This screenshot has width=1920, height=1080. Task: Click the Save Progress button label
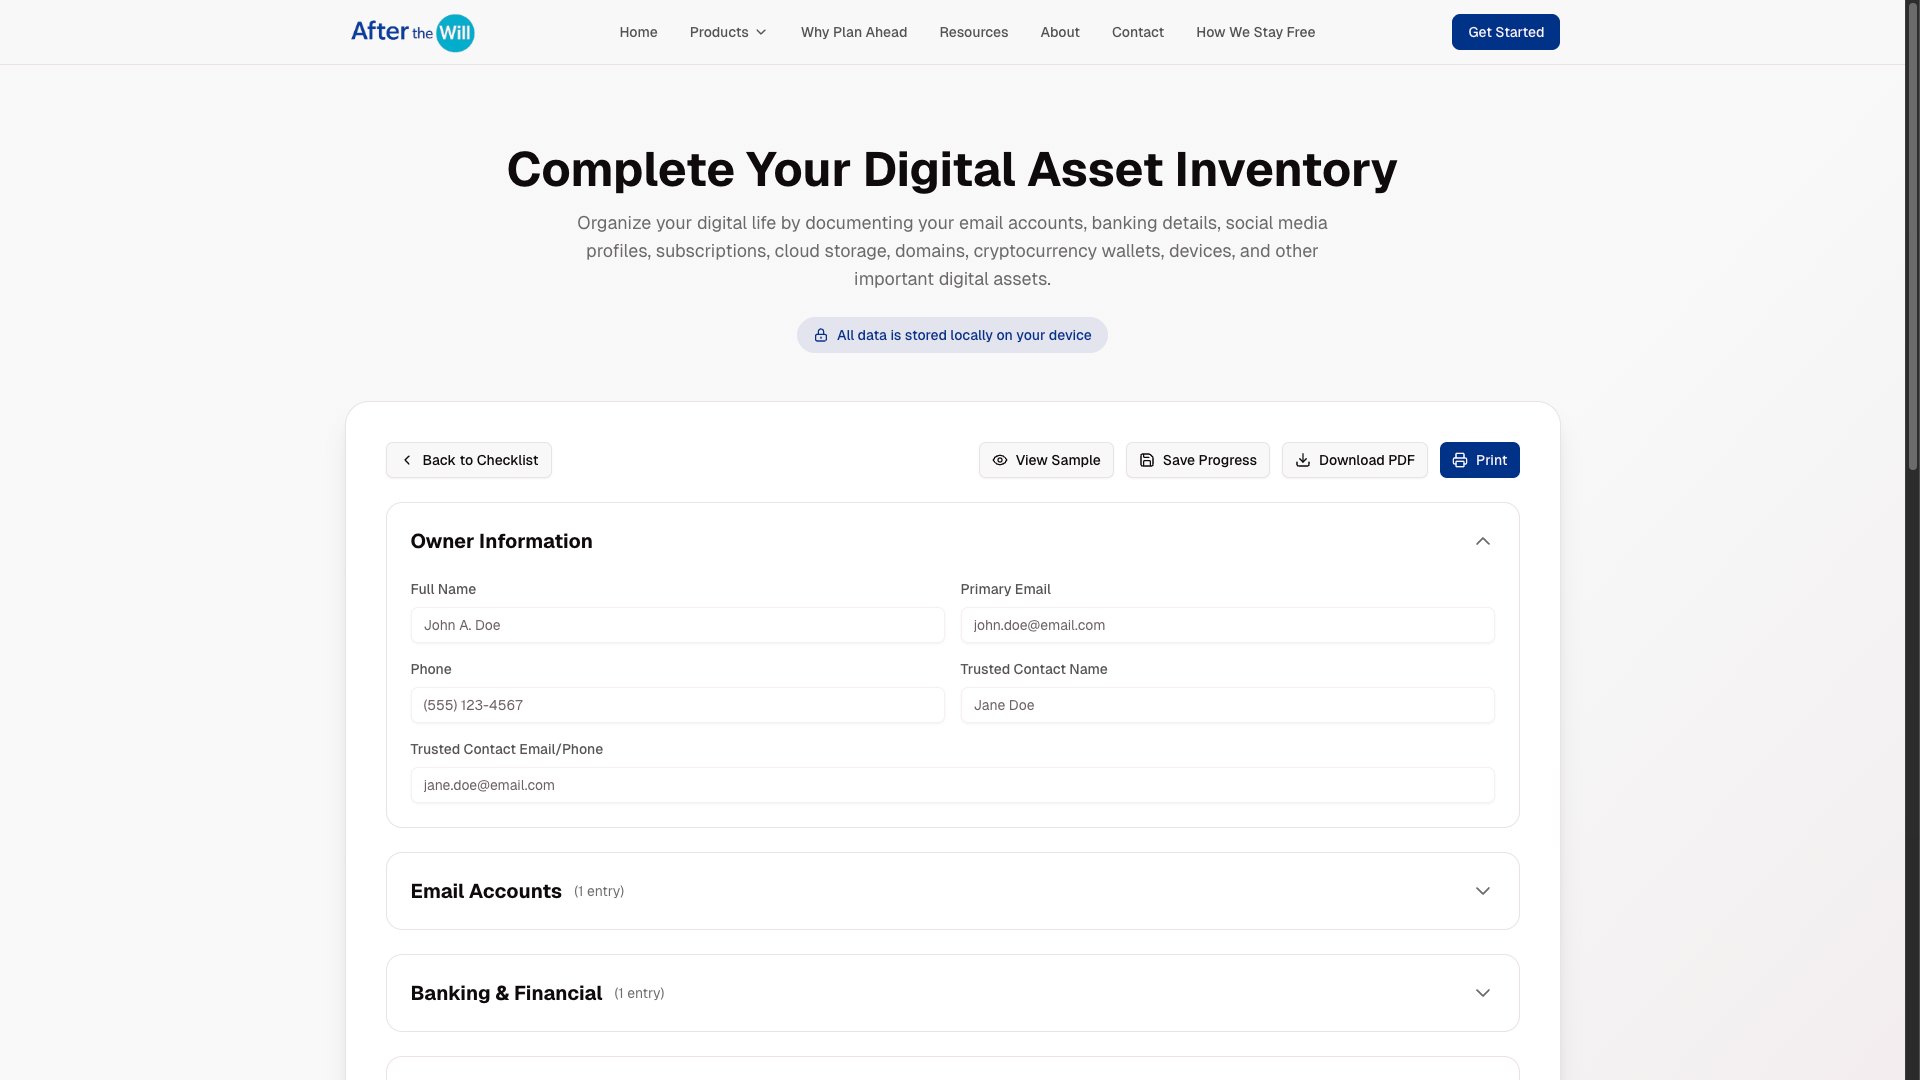pos(1209,460)
